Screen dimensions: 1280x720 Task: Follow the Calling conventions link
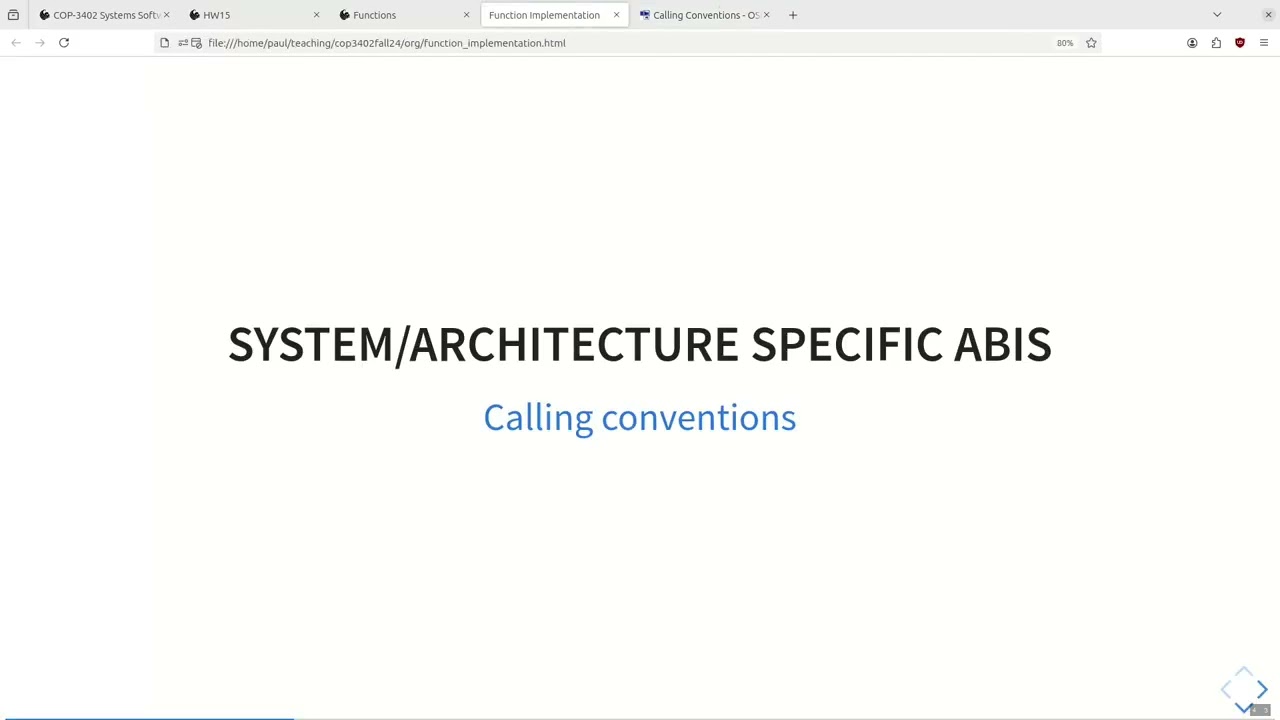point(640,417)
